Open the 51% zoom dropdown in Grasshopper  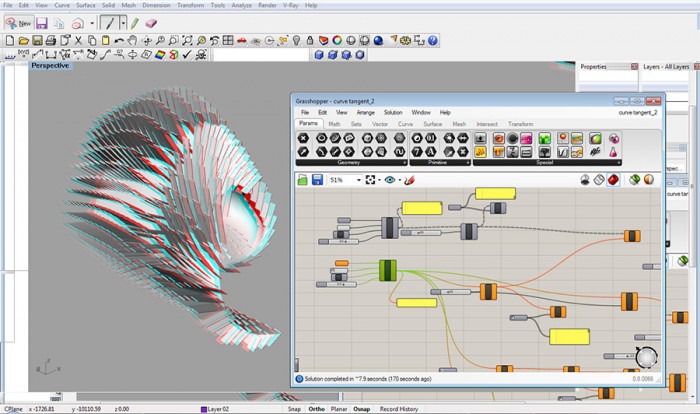358,180
